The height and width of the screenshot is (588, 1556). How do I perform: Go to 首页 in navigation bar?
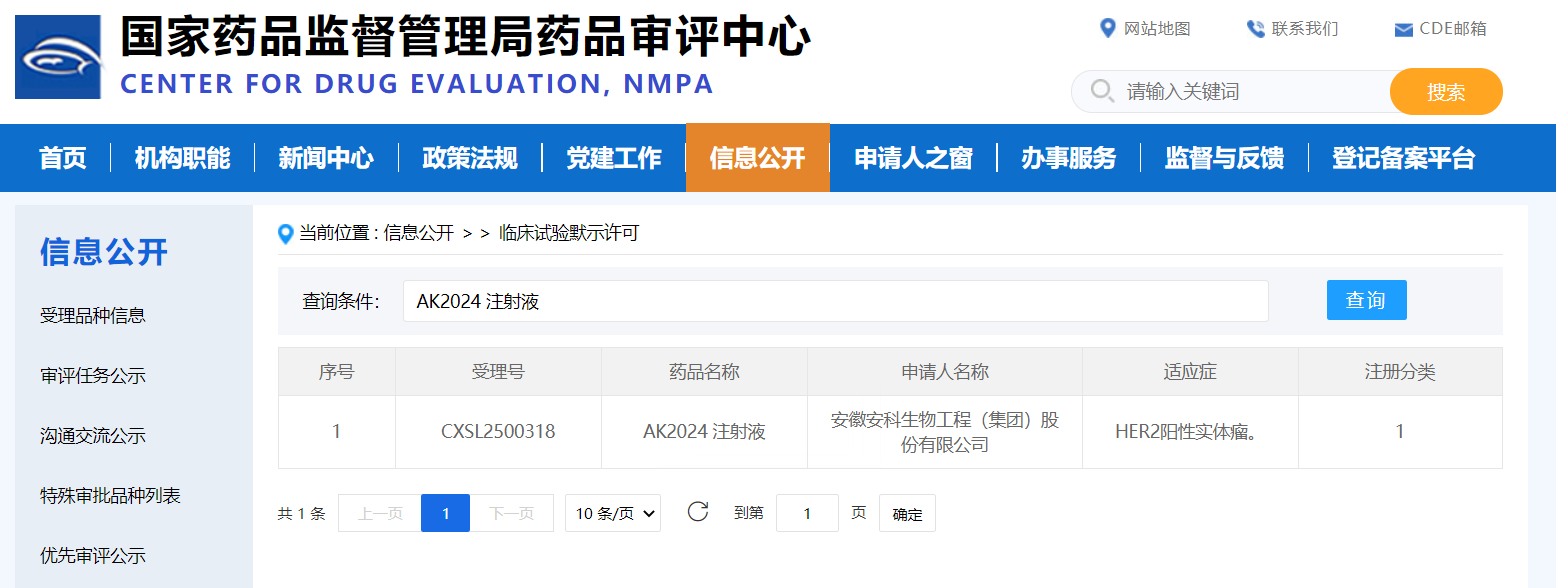(x=63, y=158)
